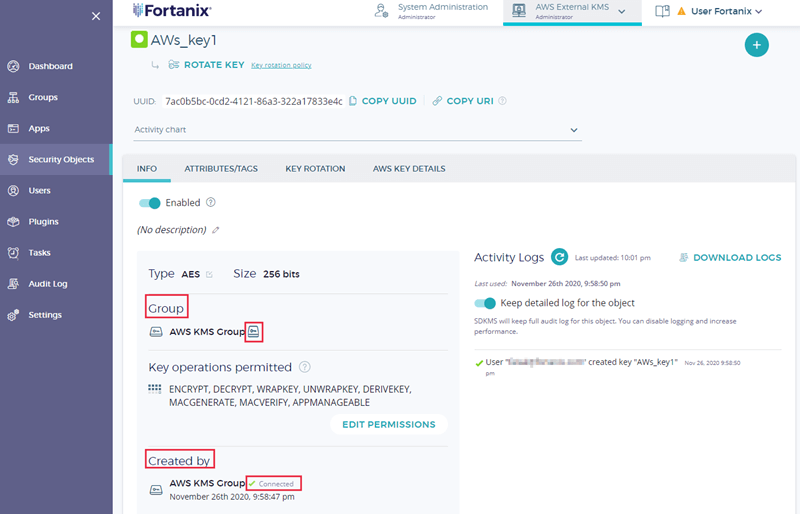Click the key operations grid icon
The height and width of the screenshot is (514, 800).
(155, 389)
